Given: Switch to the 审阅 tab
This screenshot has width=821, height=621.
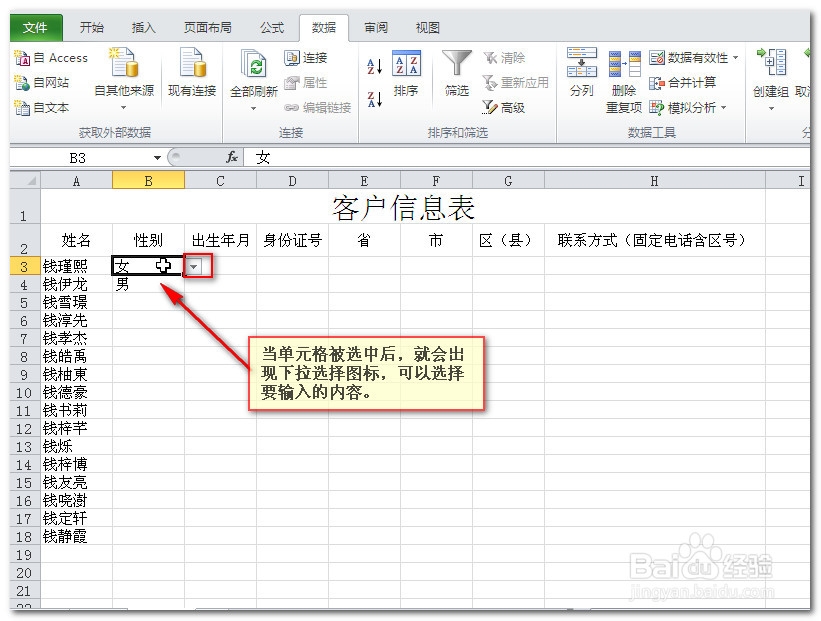Looking at the screenshot, I should pos(375,28).
